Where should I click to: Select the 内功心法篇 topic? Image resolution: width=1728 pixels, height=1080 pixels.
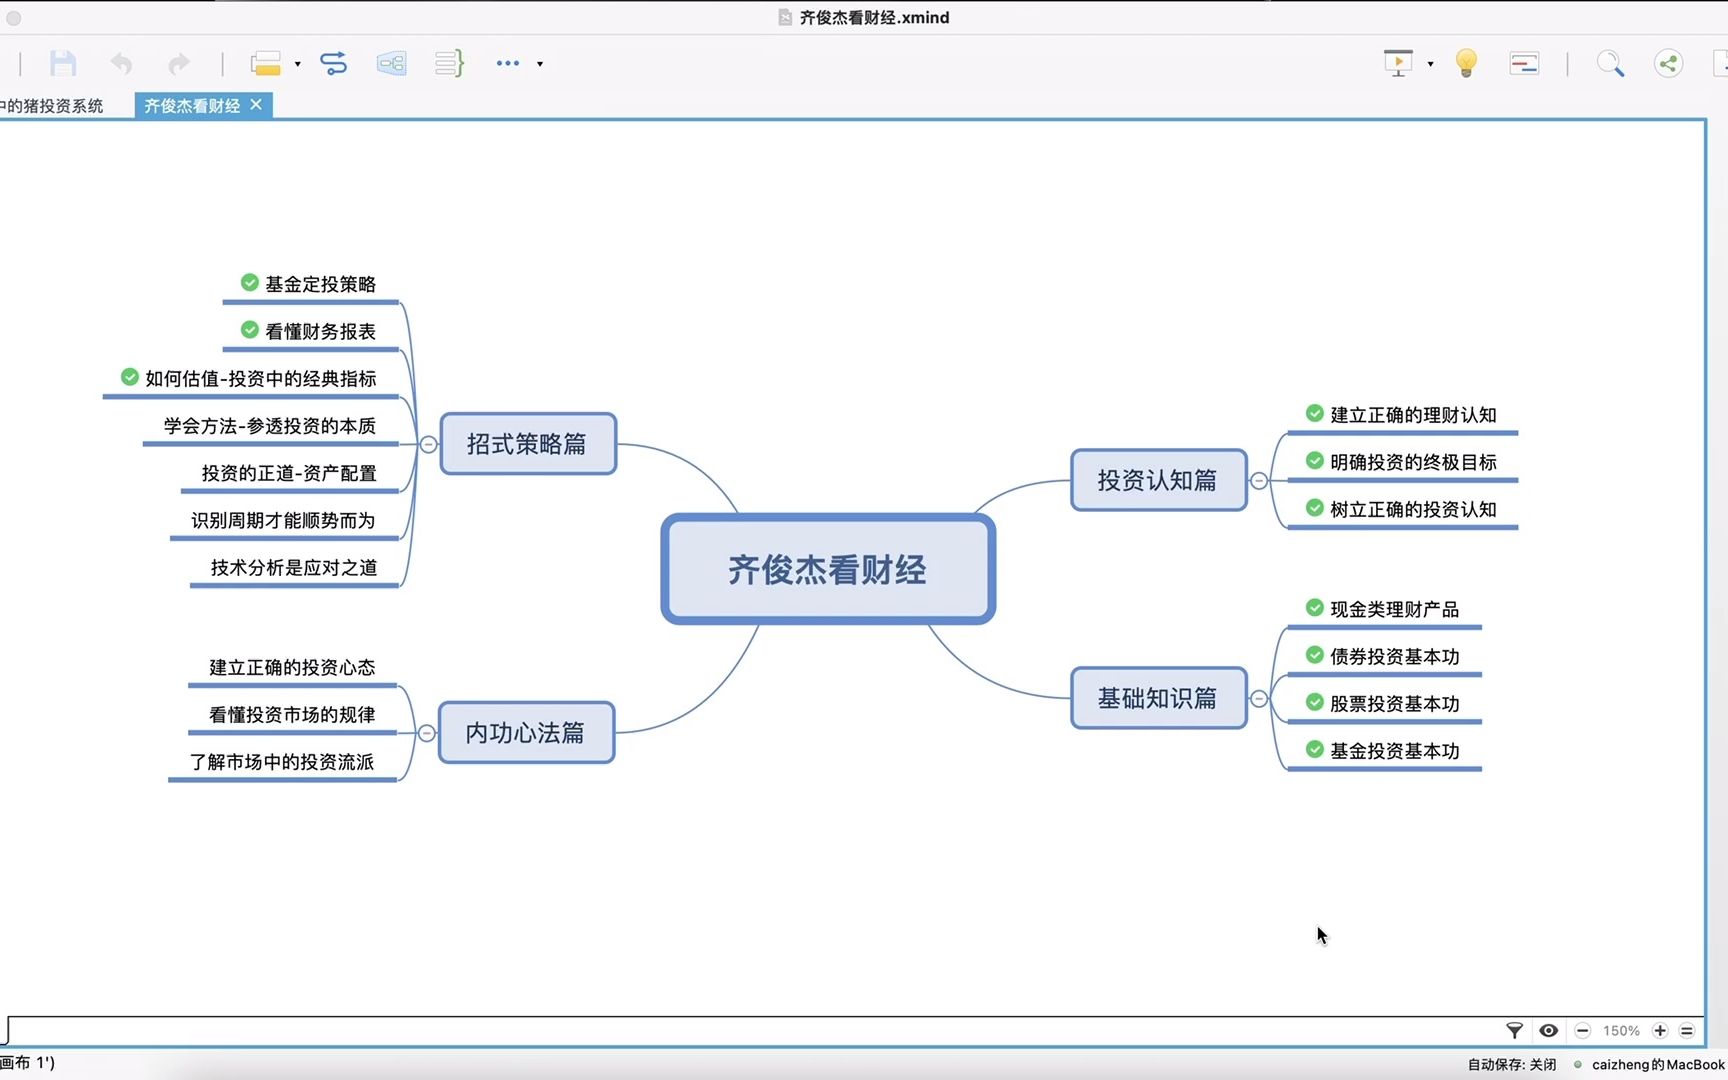click(x=526, y=733)
